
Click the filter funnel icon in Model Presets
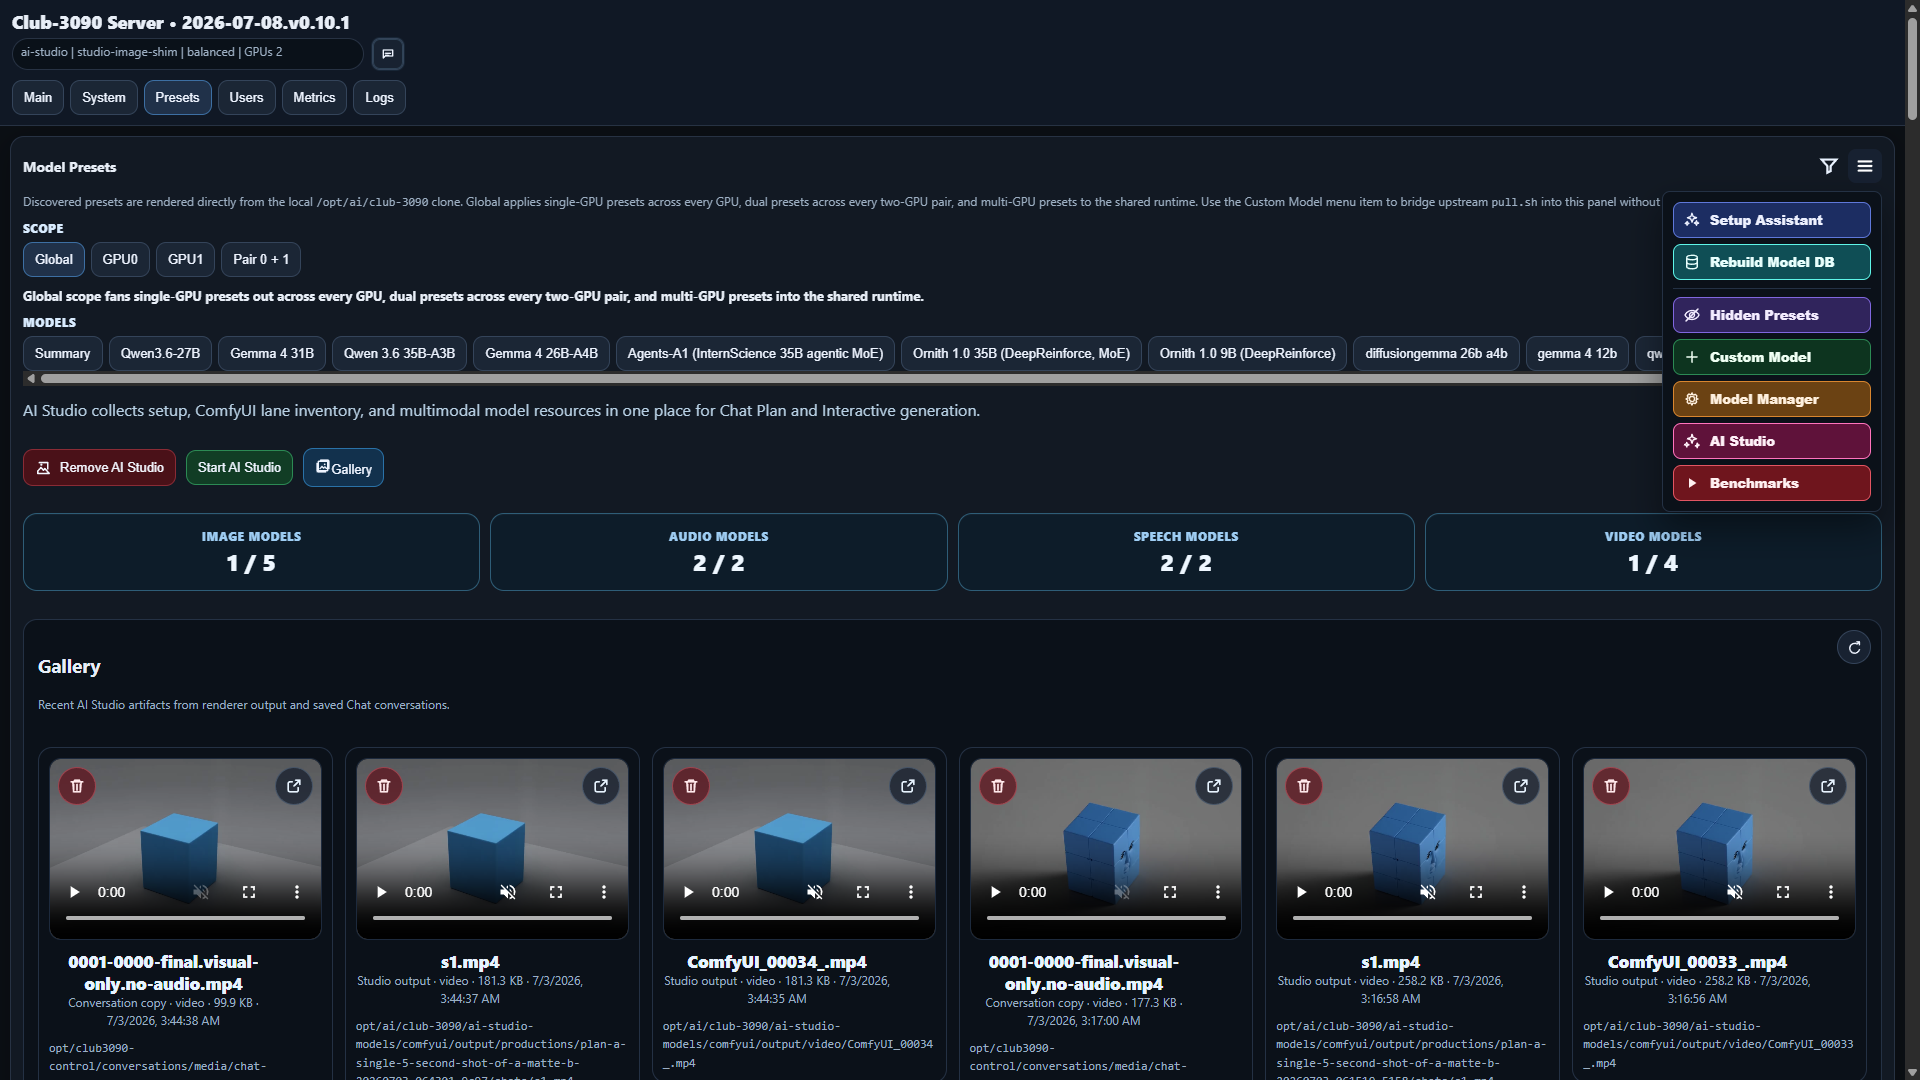pyautogui.click(x=1828, y=166)
